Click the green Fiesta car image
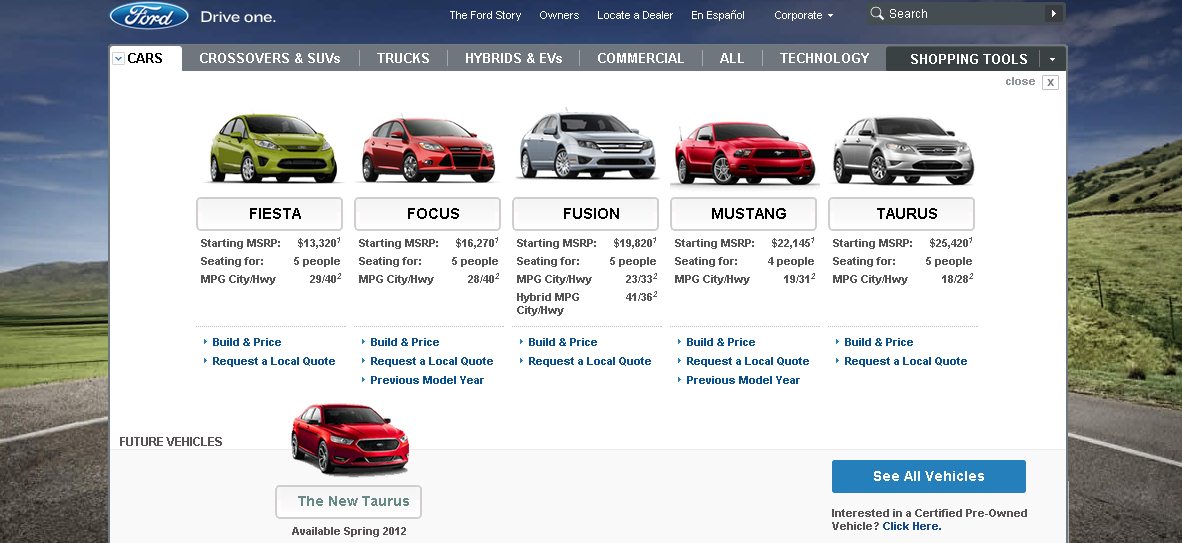The width and height of the screenshot is (1182, 543). (x=272, y=149)
